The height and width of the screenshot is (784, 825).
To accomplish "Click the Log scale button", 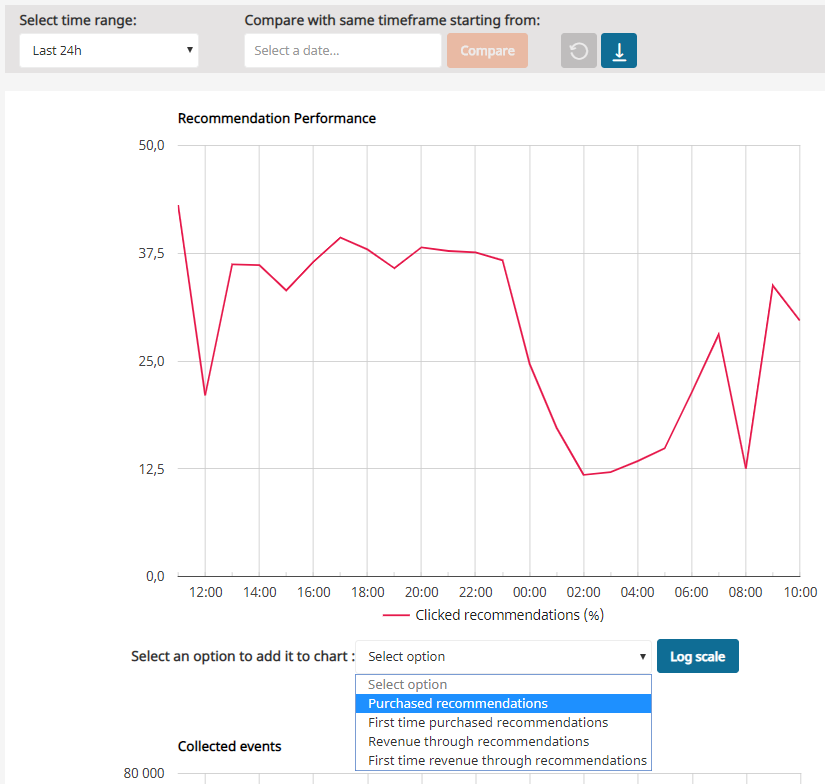I will click(x=698, y=656).
